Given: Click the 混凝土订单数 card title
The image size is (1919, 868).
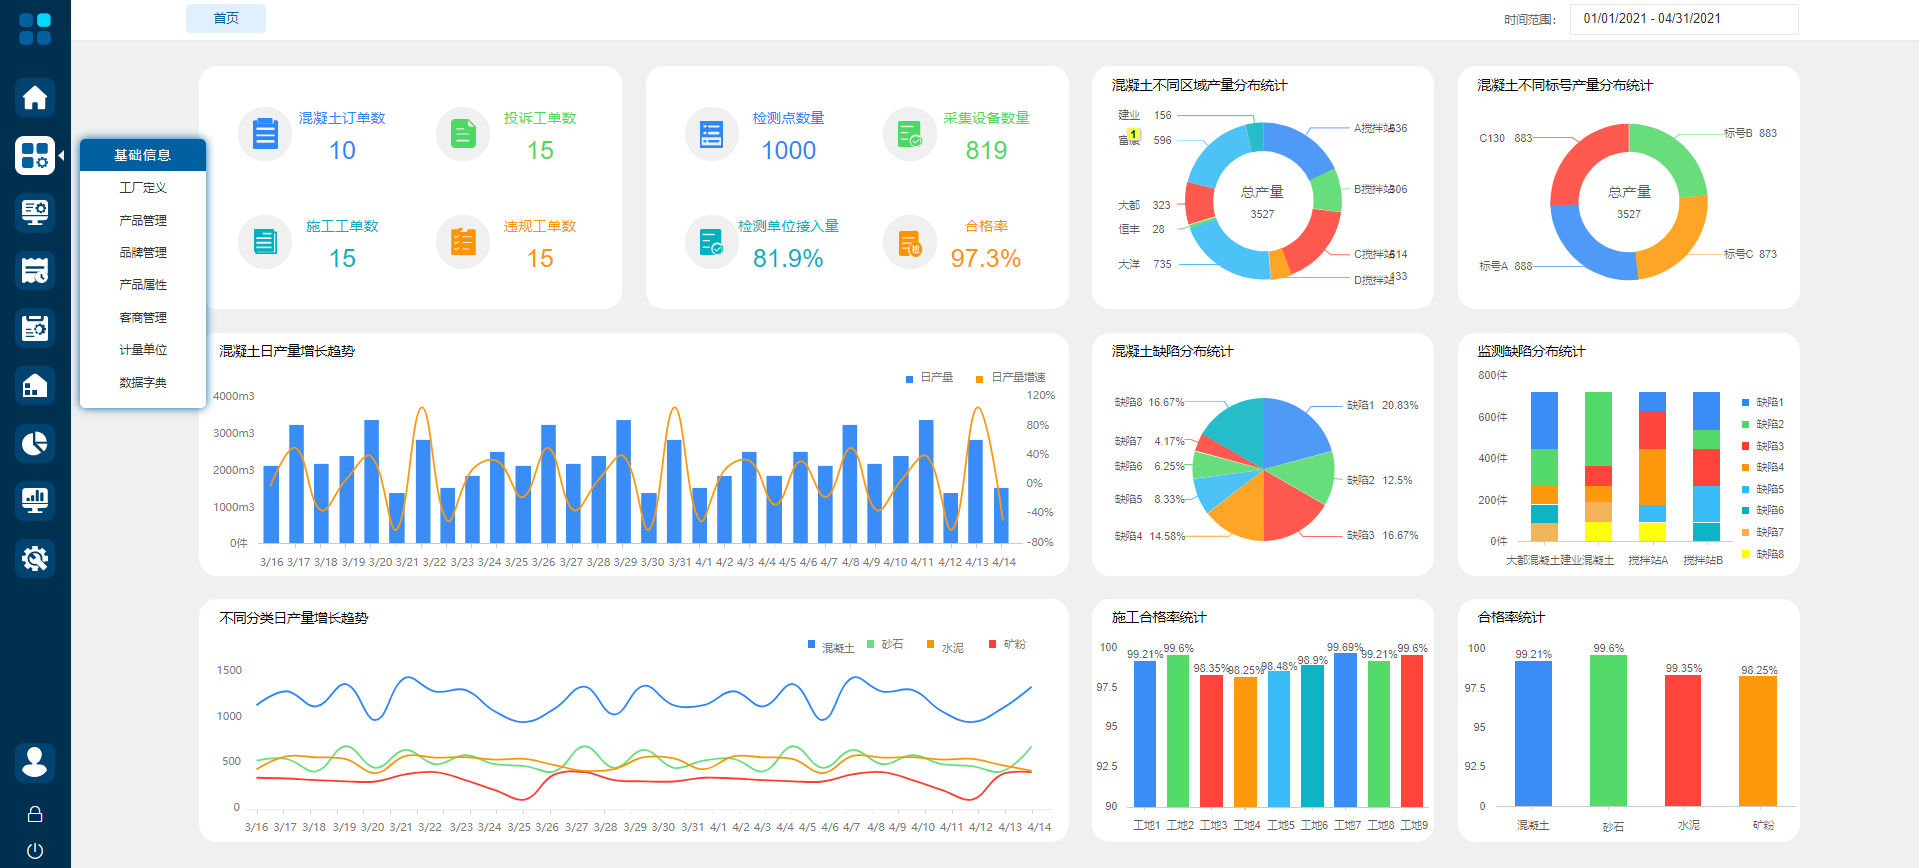Looking at the screenshot, I should coord(342,118).
